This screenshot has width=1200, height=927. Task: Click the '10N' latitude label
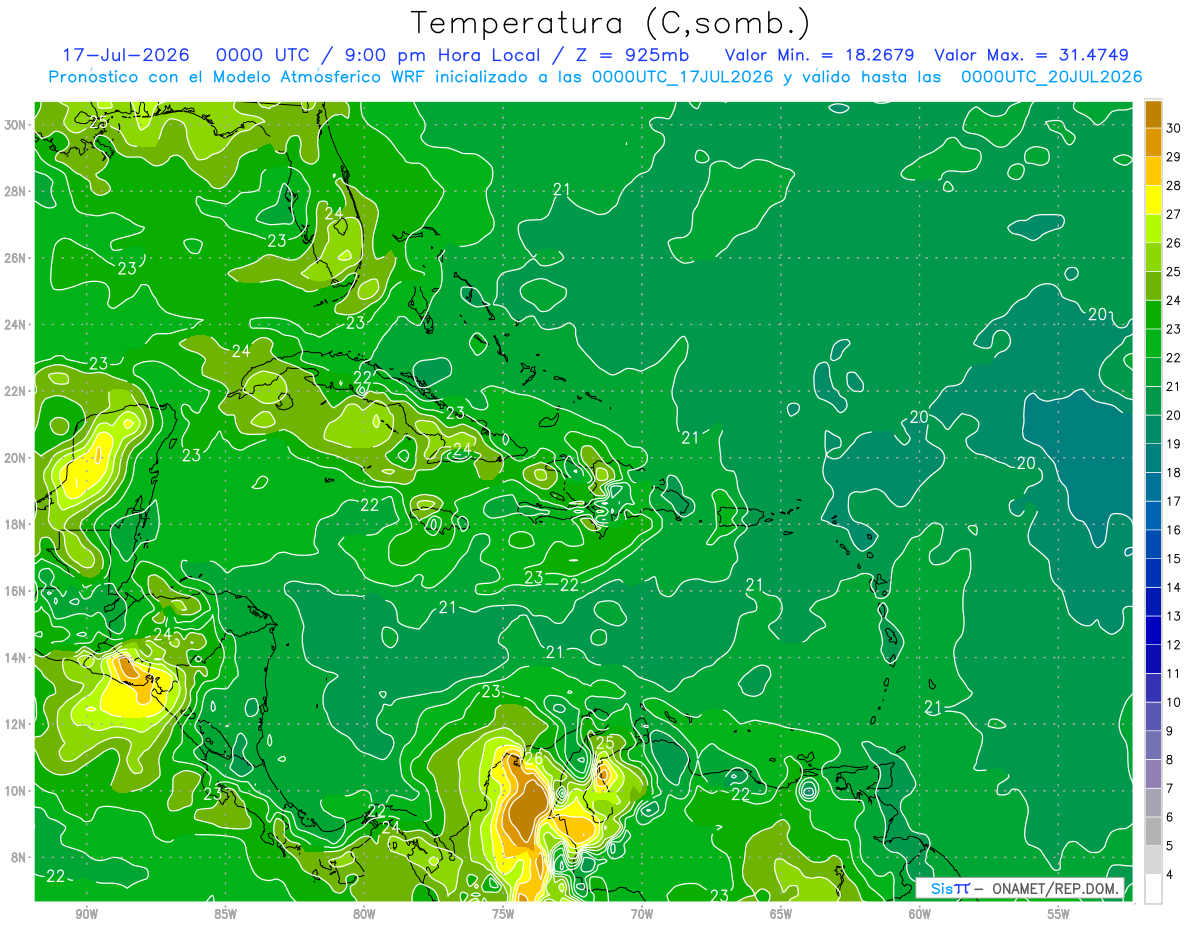pos(15,791)
